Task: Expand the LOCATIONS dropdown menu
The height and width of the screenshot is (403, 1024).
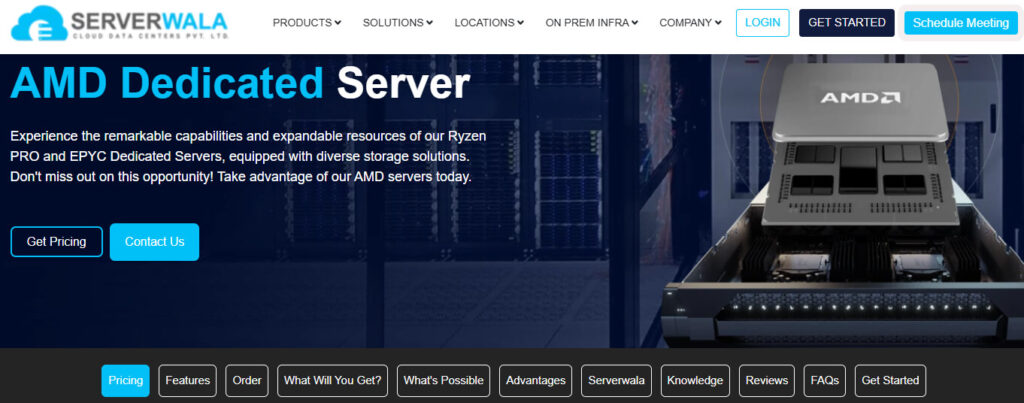Action: click(x=489, y=23)
